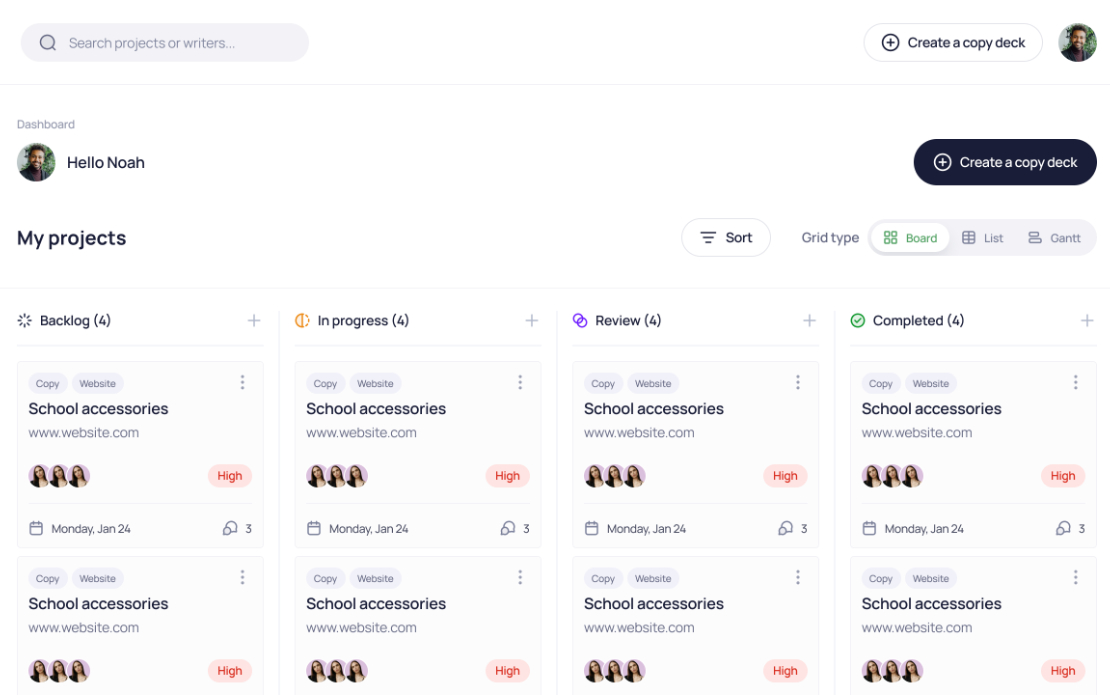Switch grid type to Gantt
Viewport: 1110px width, 695px height.
click(x=1054, y=238)
